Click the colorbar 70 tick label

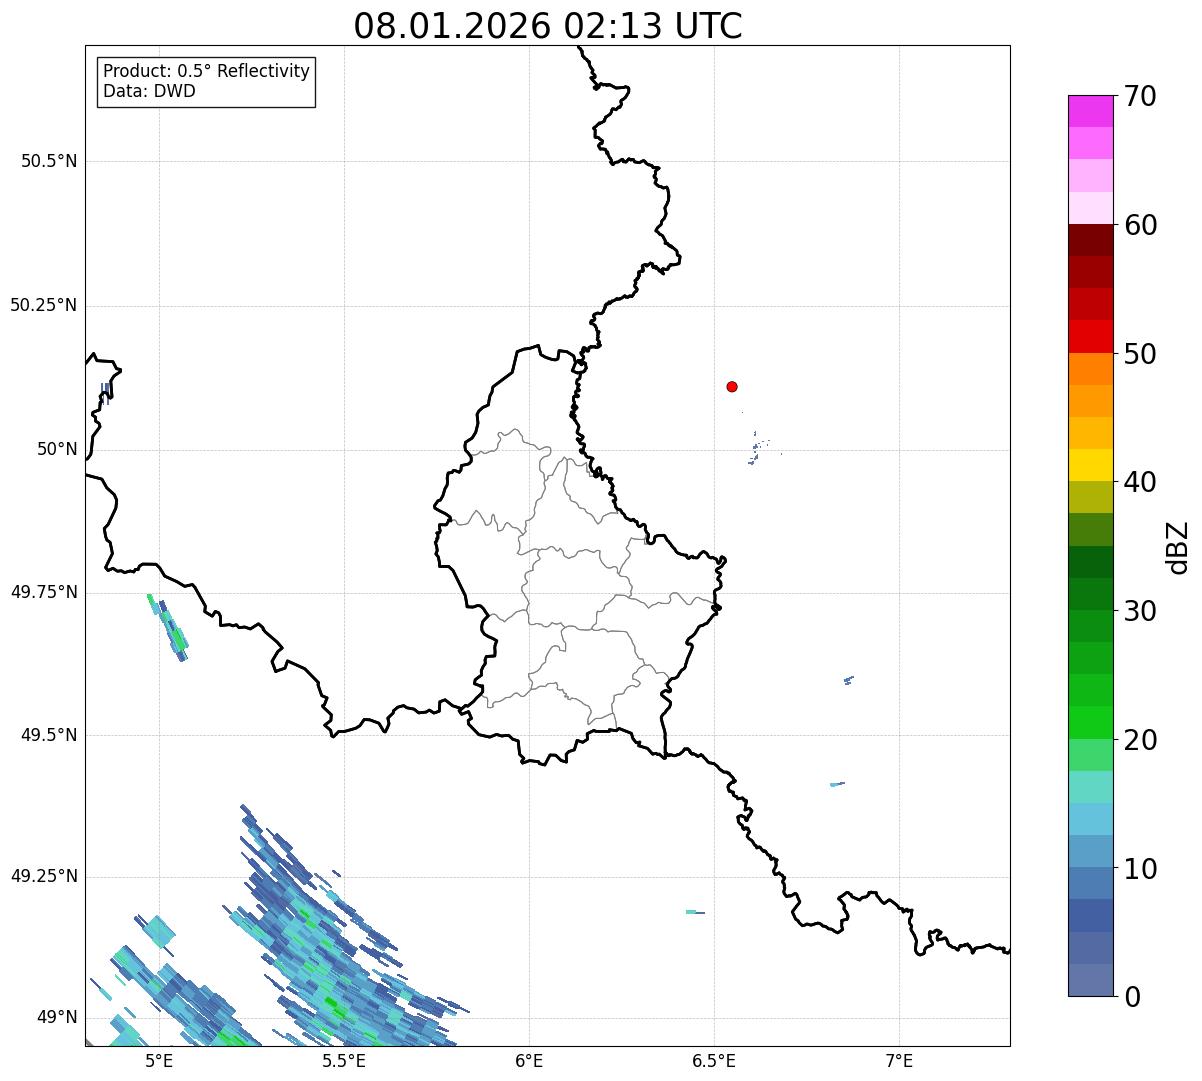tap(1140, 96)
